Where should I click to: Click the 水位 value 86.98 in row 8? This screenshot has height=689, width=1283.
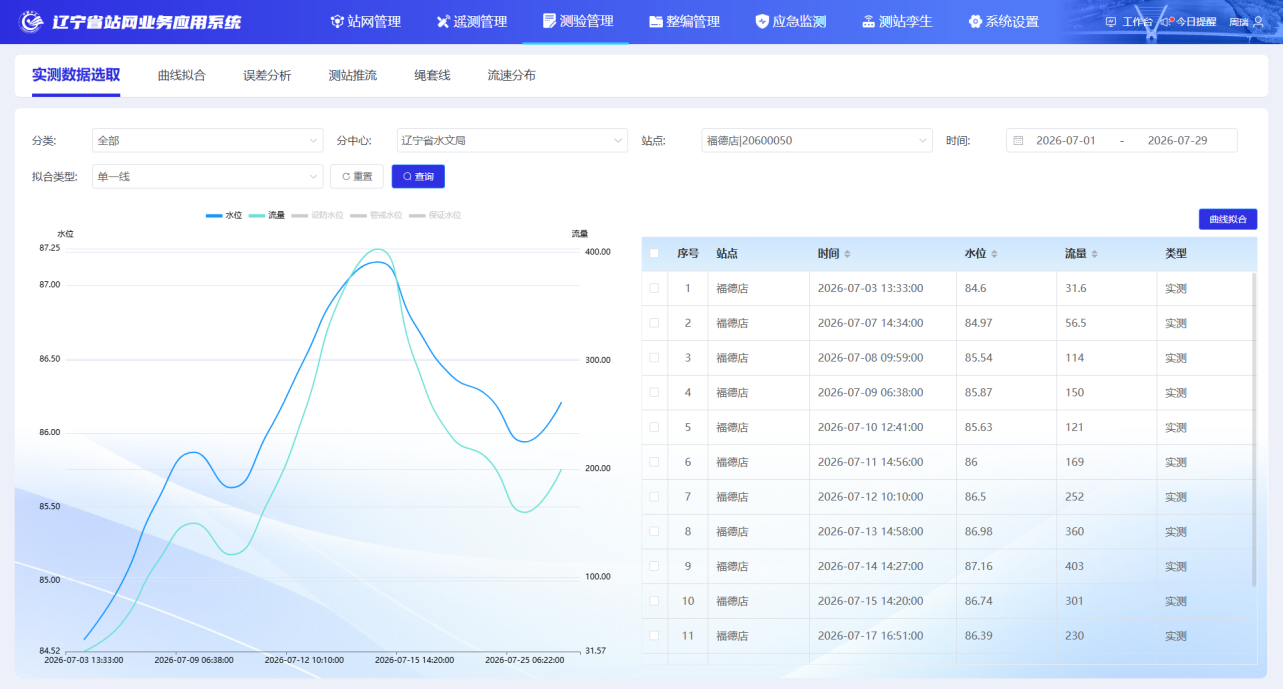979,532
